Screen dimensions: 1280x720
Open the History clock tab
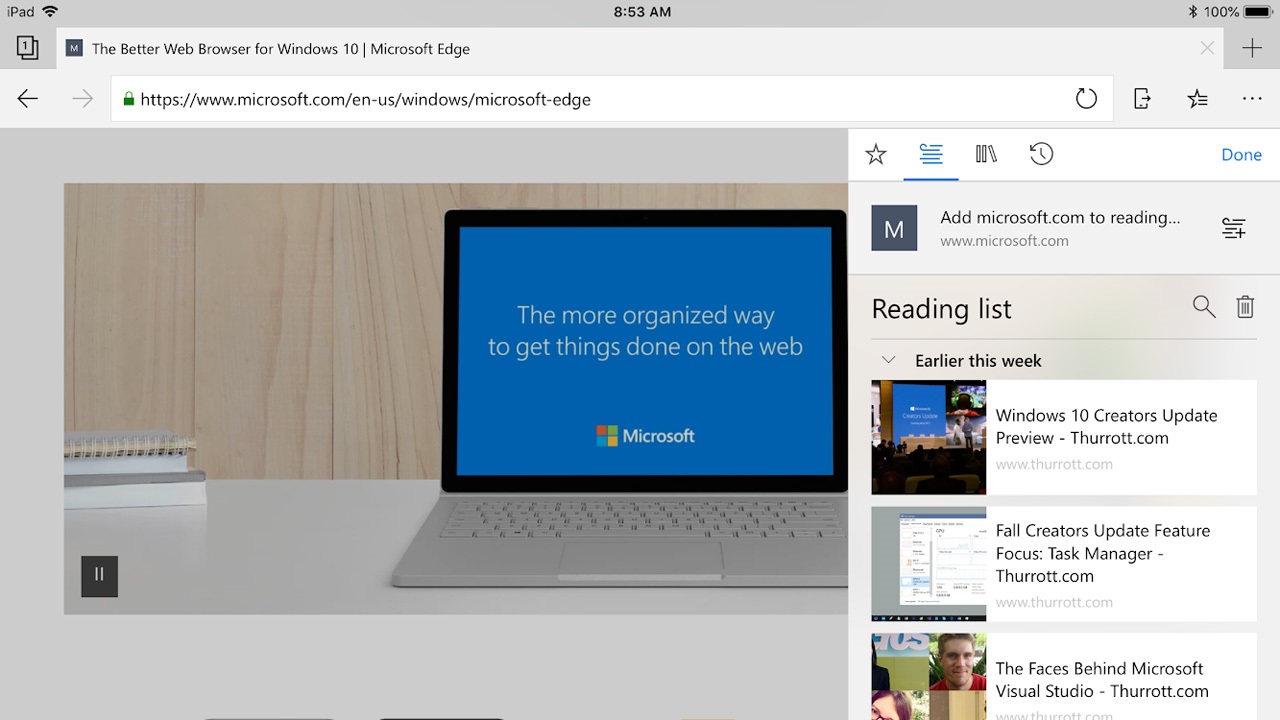click(x=1041, y=154)
